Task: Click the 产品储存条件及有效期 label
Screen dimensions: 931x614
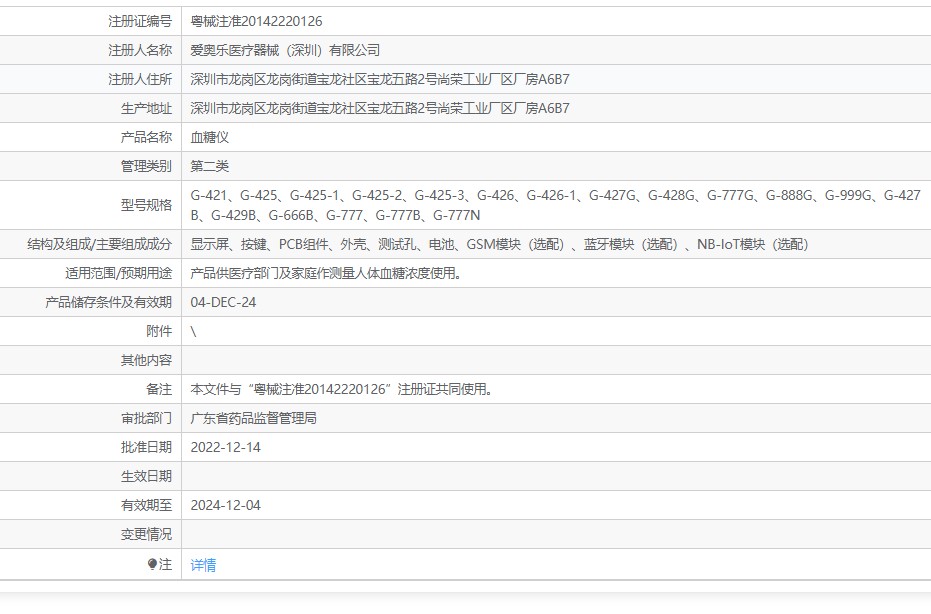Action: [109, 302]
